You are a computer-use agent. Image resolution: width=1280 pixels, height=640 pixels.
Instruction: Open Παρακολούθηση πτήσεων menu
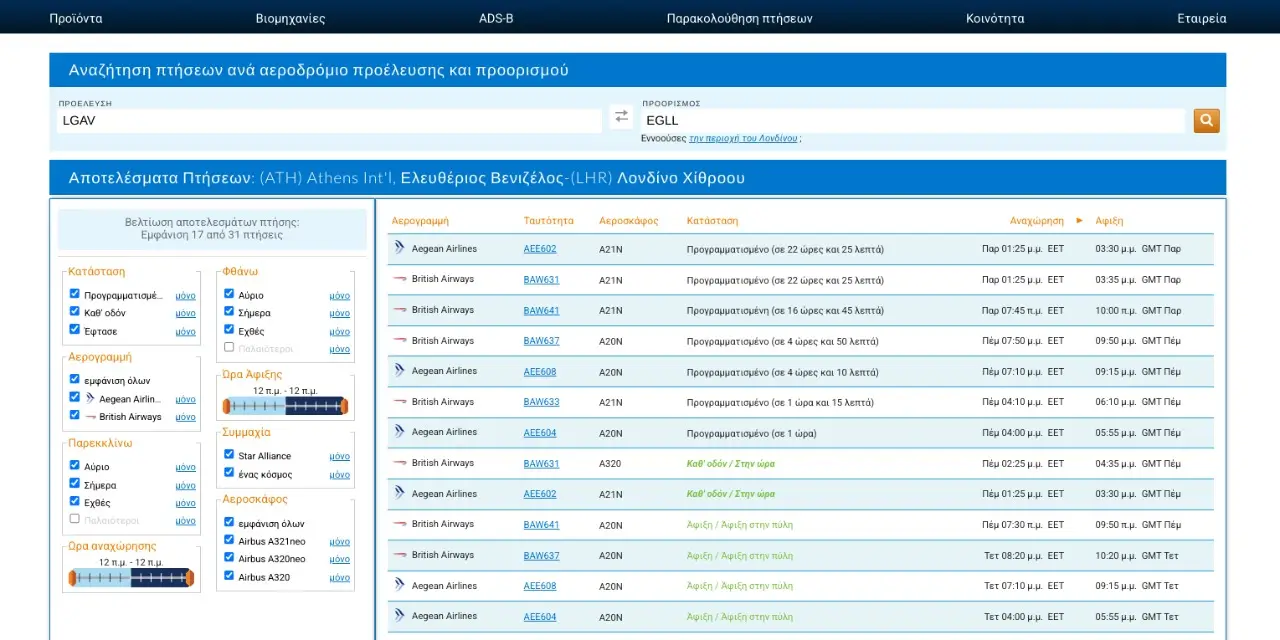click(739, 18)
